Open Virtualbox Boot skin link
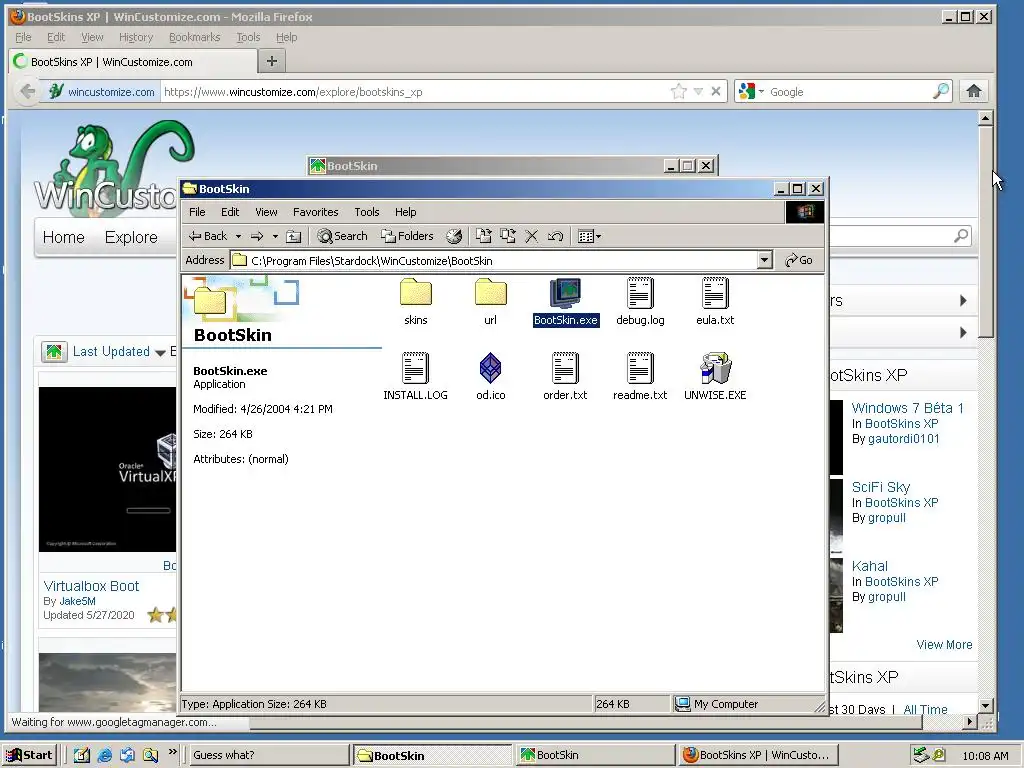 91,586
